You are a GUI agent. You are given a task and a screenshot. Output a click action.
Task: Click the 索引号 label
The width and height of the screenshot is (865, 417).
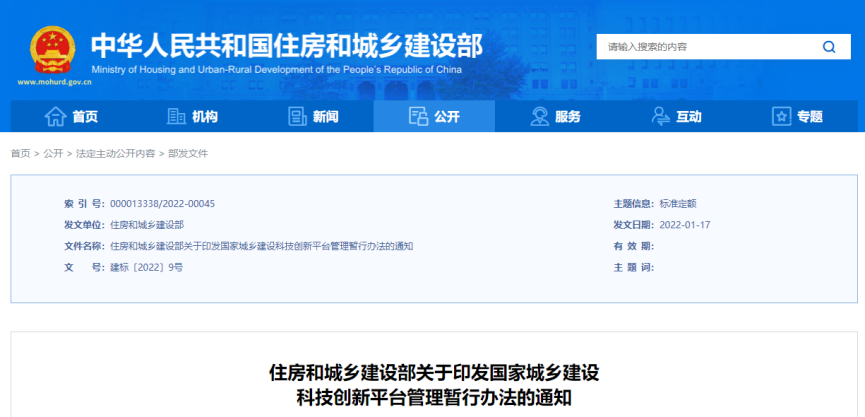click(84, 204)
